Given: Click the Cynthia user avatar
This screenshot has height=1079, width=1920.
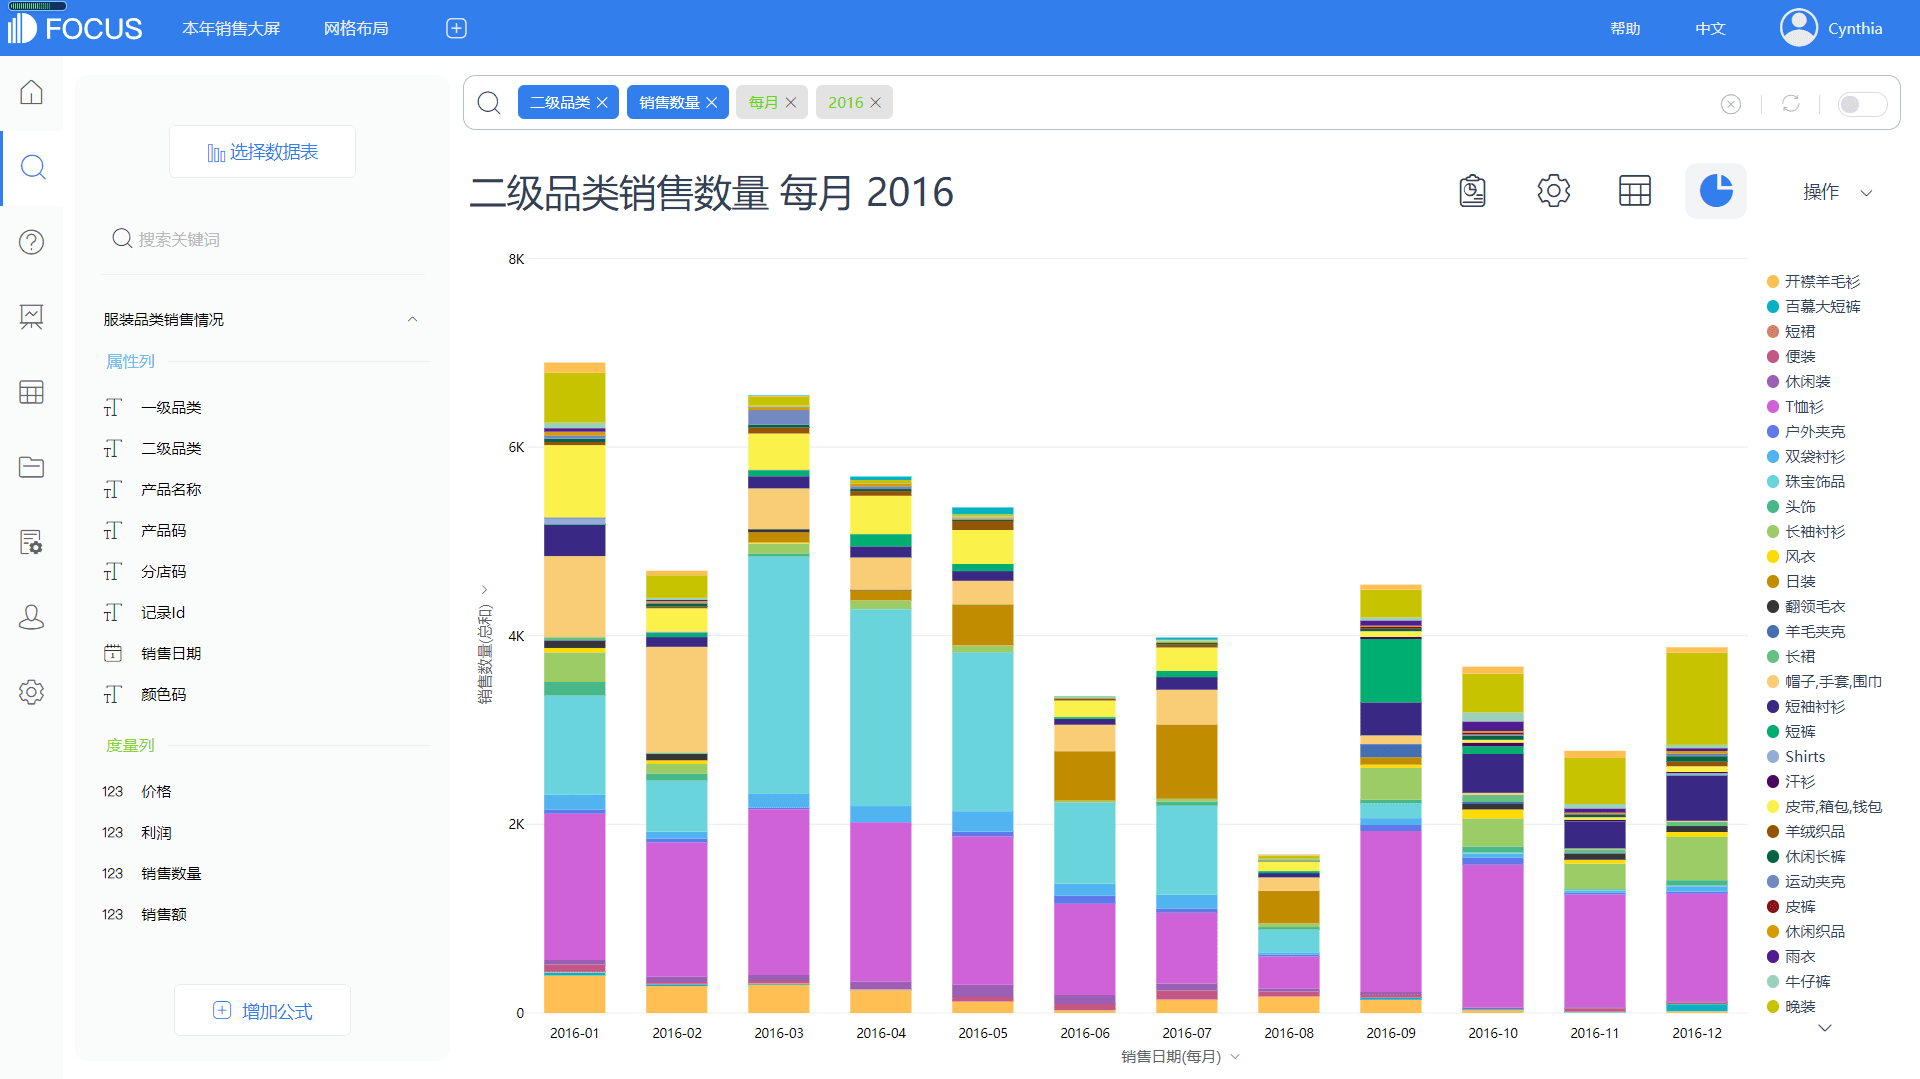Looking at the screenshot, I should 1798,28.
